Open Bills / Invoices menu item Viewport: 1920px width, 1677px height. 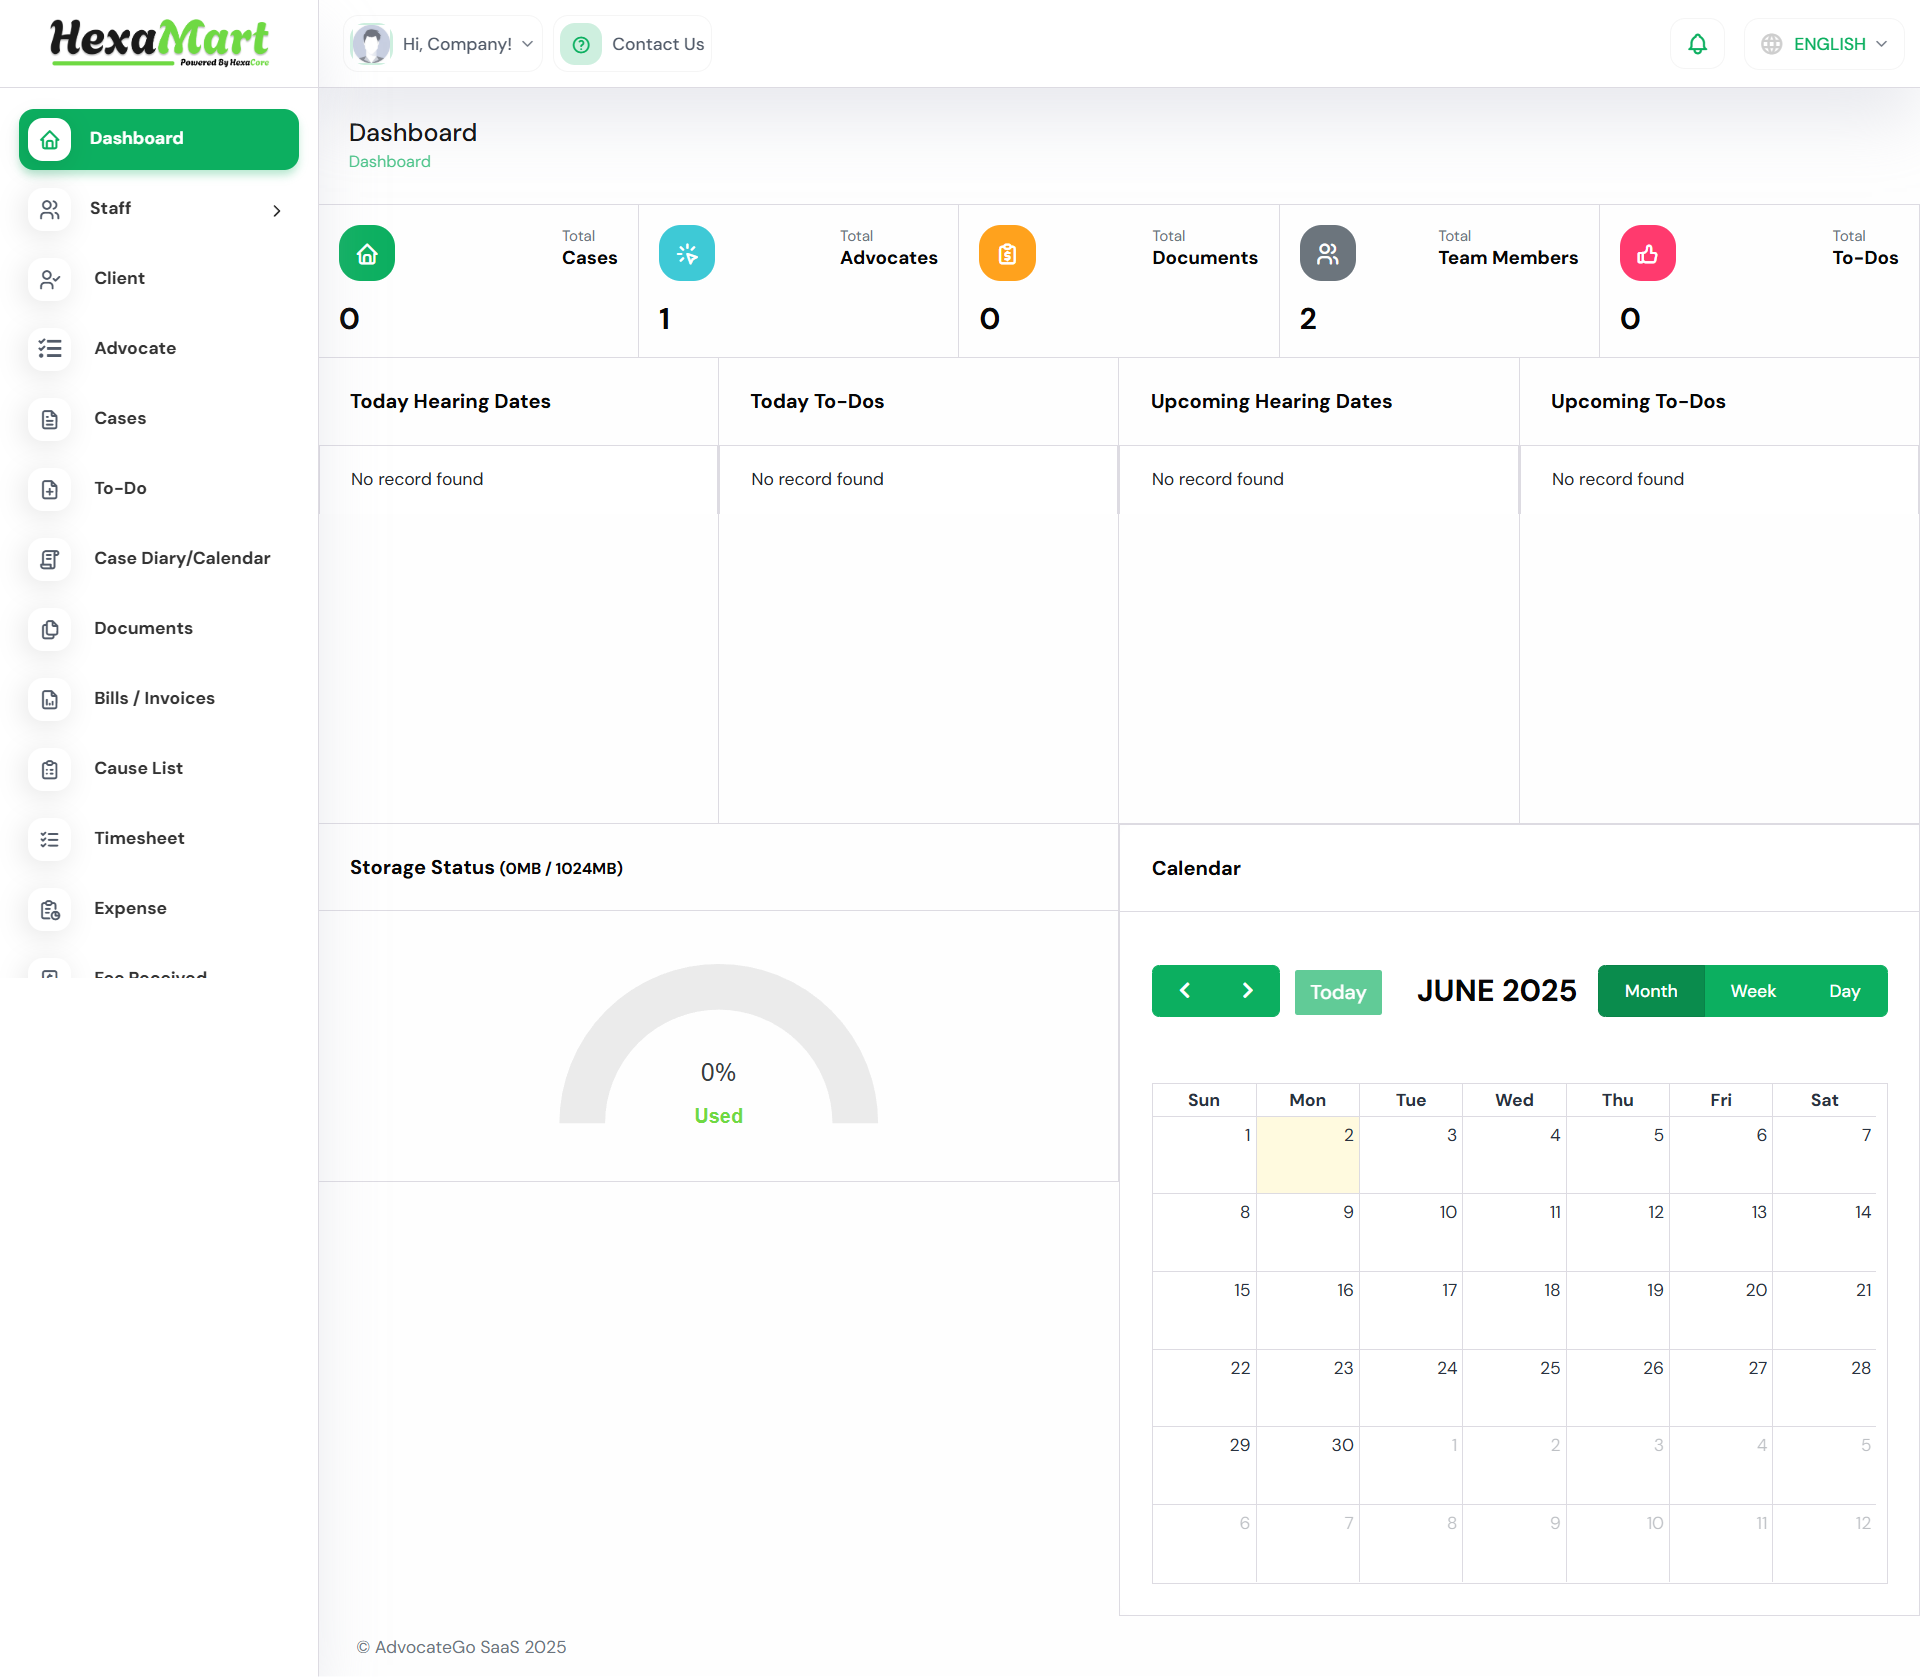tap(154, 698)
